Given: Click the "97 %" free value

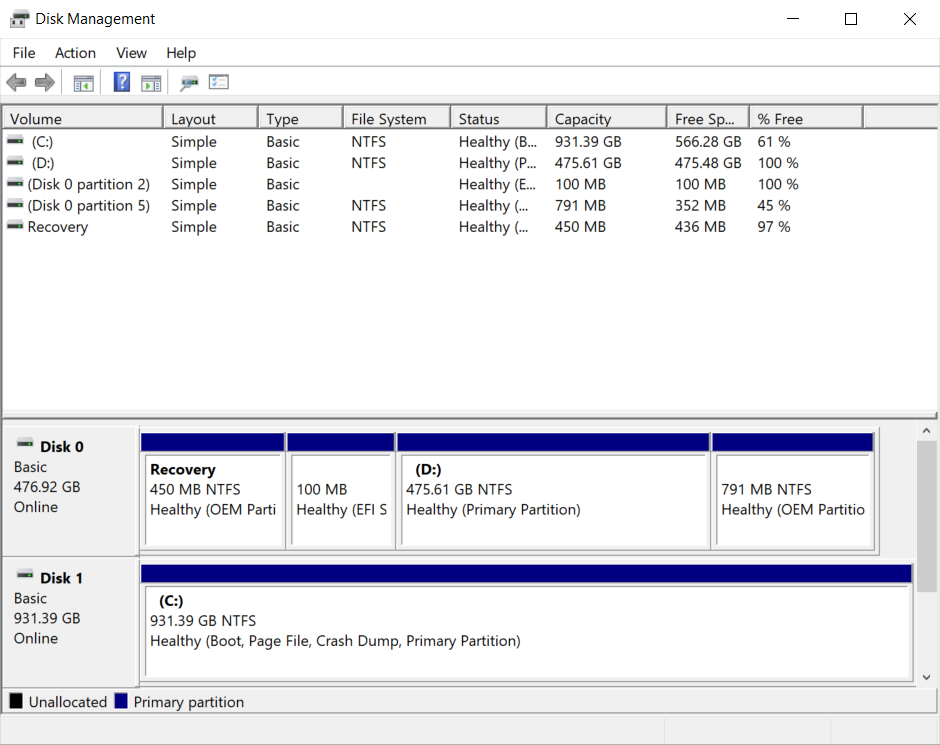Looking at the screenshot, I should (773, 227).
